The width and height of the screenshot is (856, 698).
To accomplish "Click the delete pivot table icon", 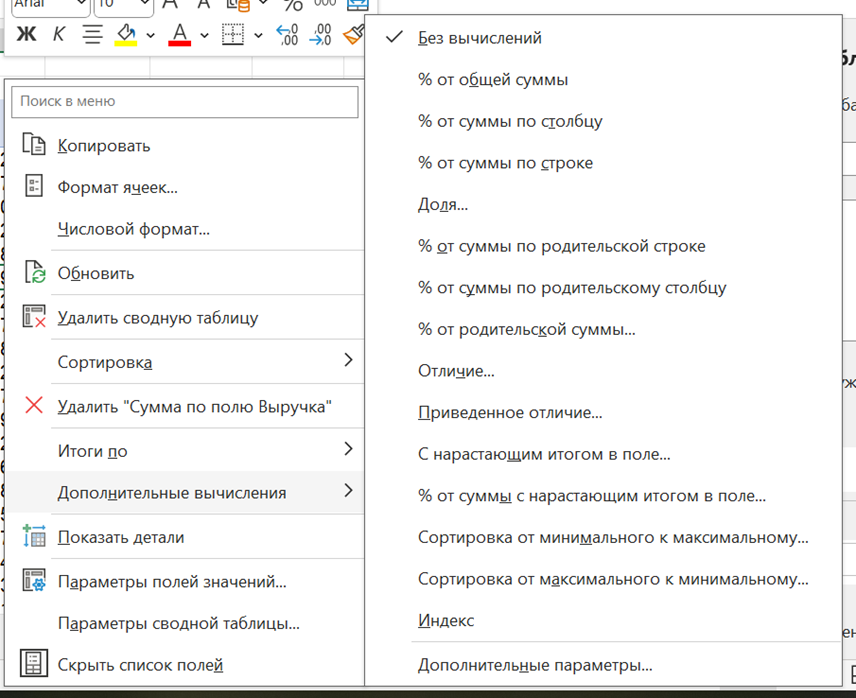I will (x=34, y=317).
